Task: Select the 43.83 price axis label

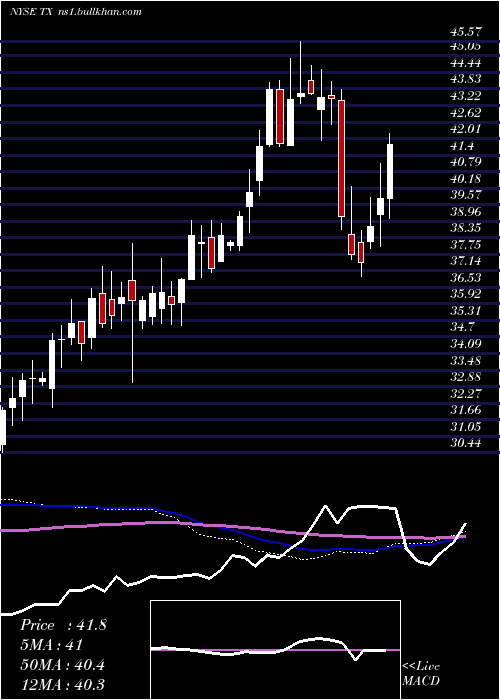Action: tap(465, 79)
